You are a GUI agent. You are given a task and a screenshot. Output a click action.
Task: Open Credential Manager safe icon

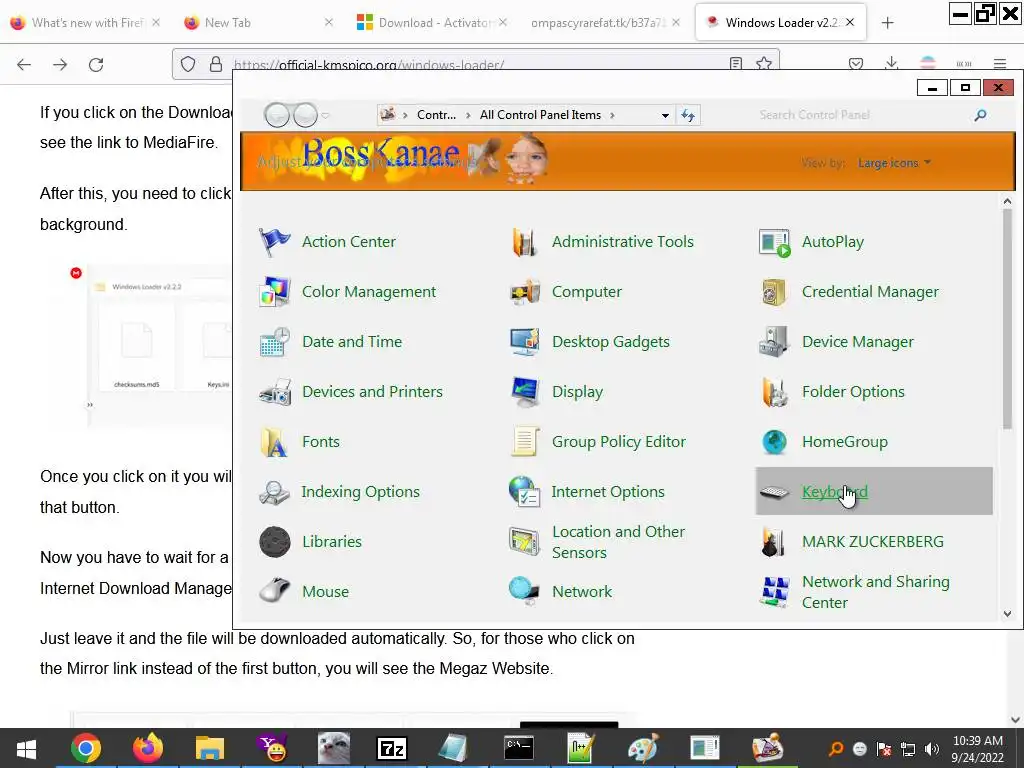(x=775, y=292)
